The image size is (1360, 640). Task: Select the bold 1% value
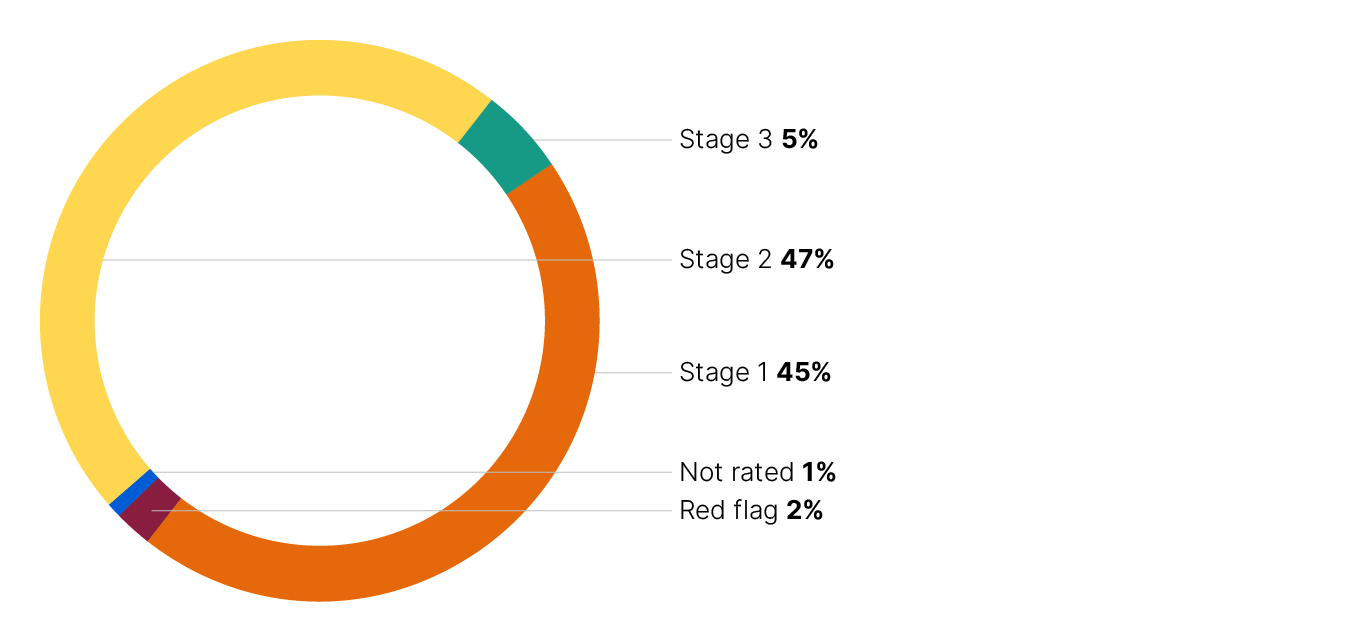tap(818, 472)
